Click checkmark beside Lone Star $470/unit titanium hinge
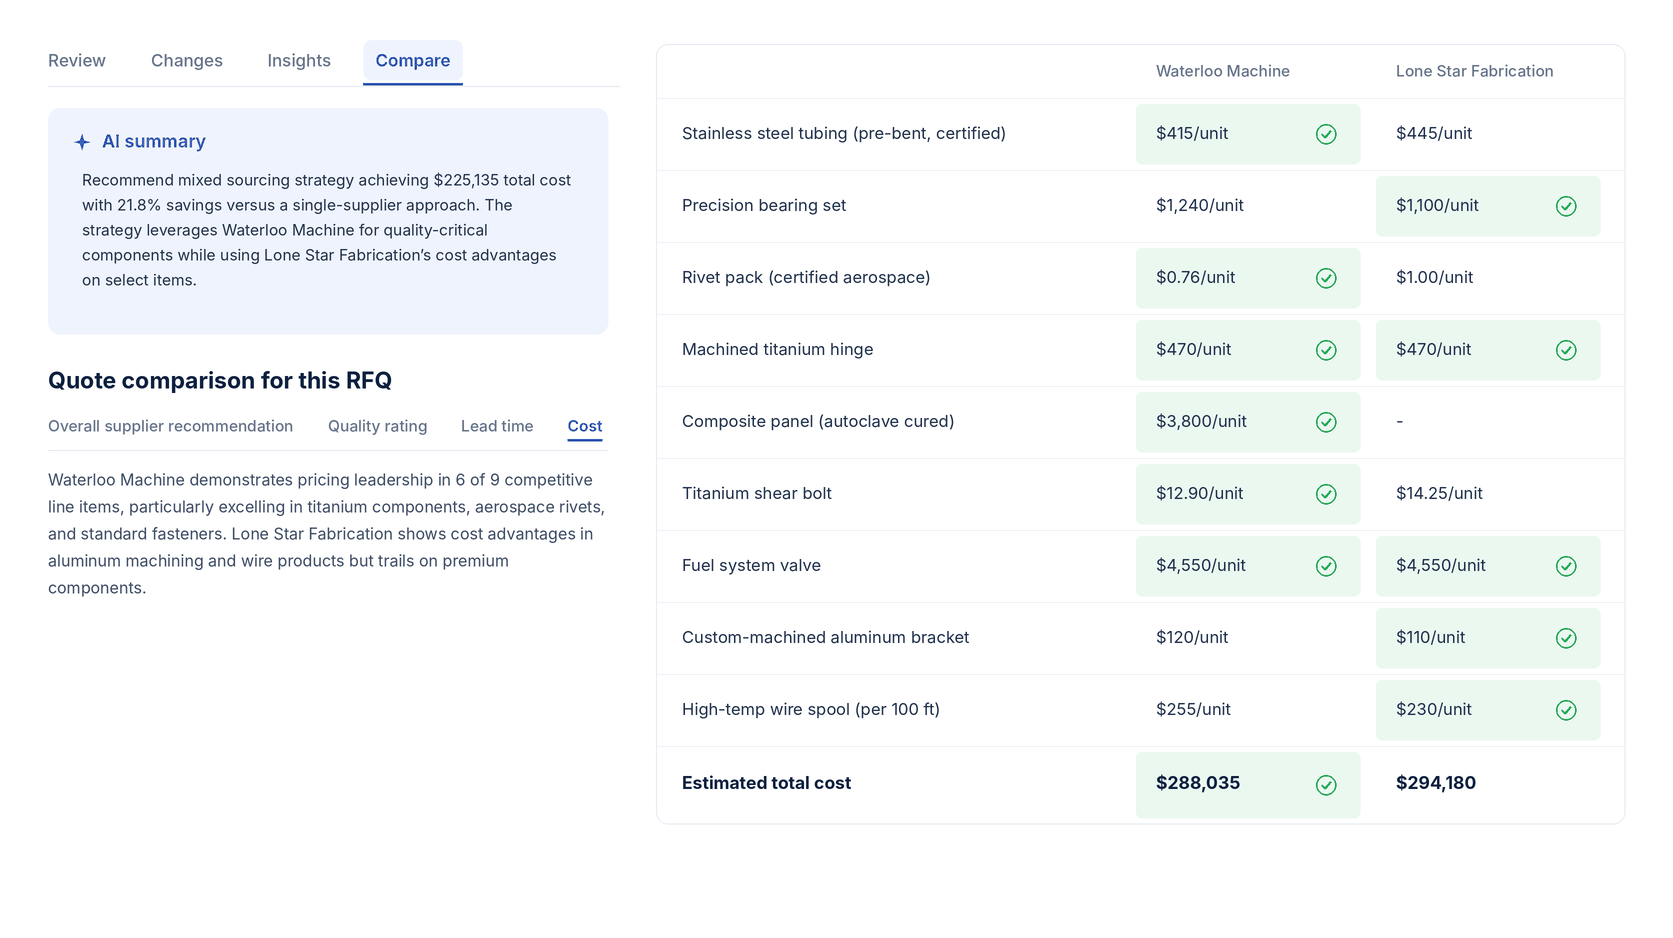Image resolution: width=1673 pixels, height=938 pixels. pos(1566,350)
